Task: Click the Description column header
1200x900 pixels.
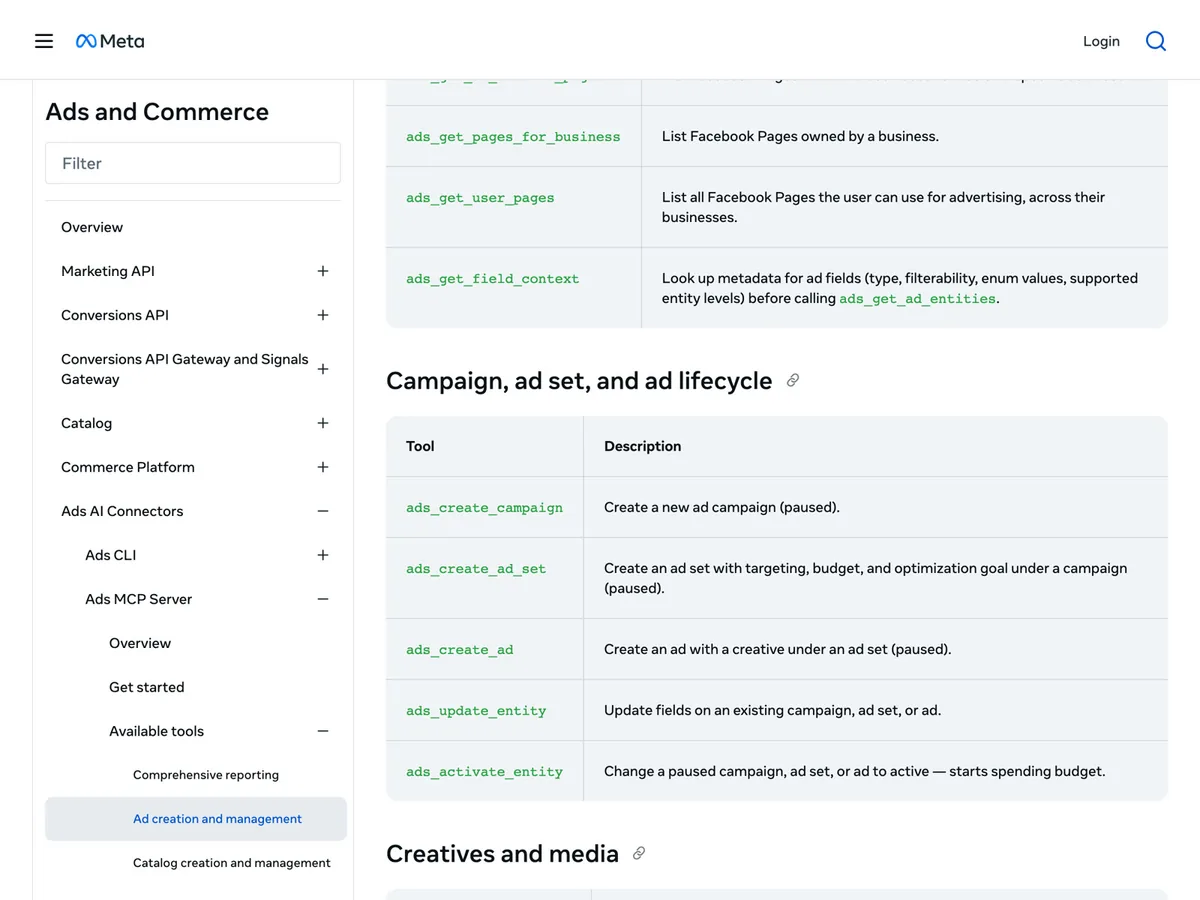Action: (x=643, y=447)
